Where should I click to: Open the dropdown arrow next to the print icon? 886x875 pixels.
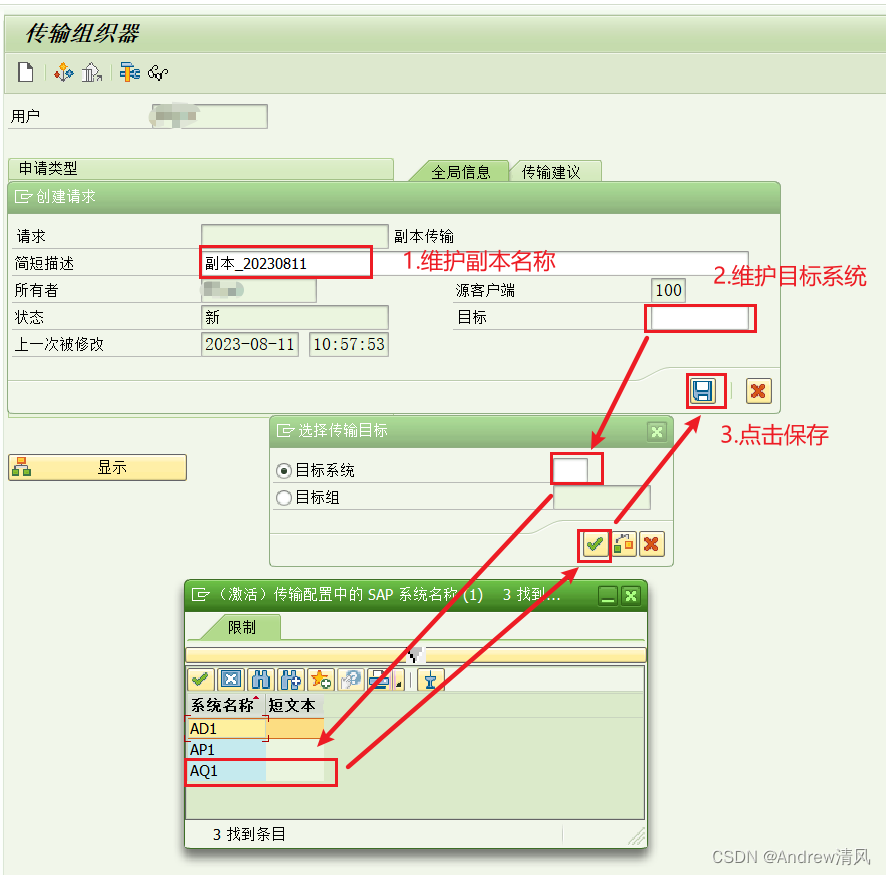[x=398, y=682]
